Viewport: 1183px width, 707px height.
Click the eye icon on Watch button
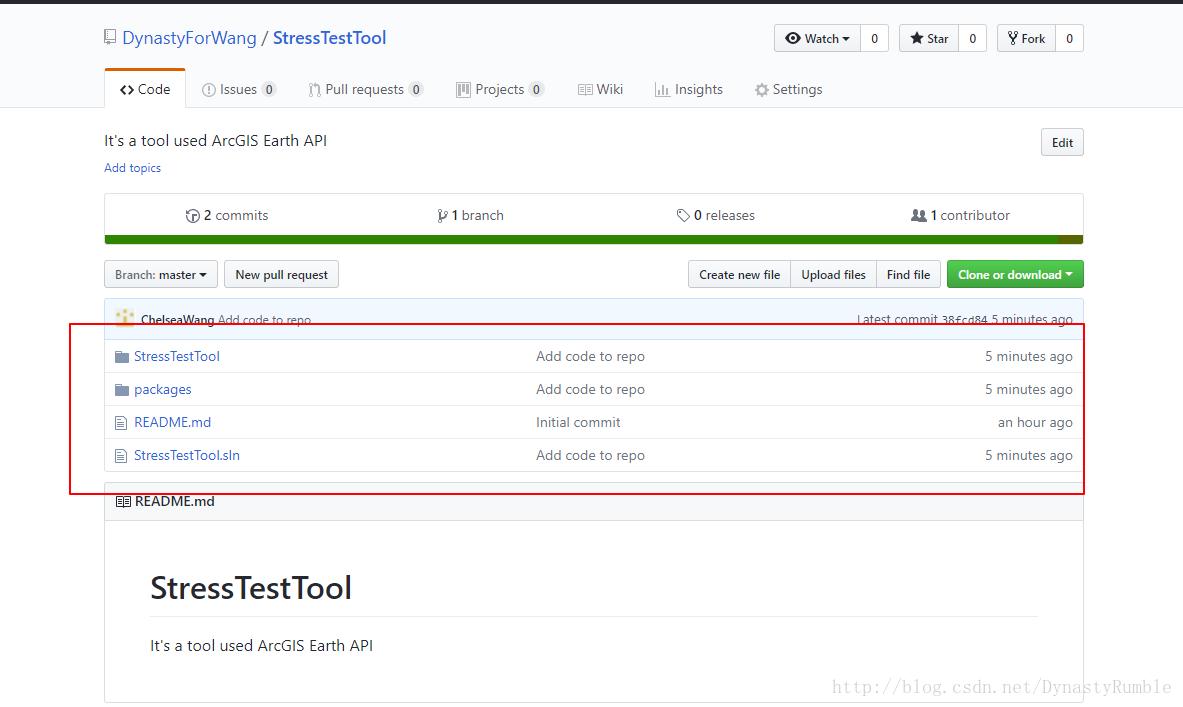793,38
